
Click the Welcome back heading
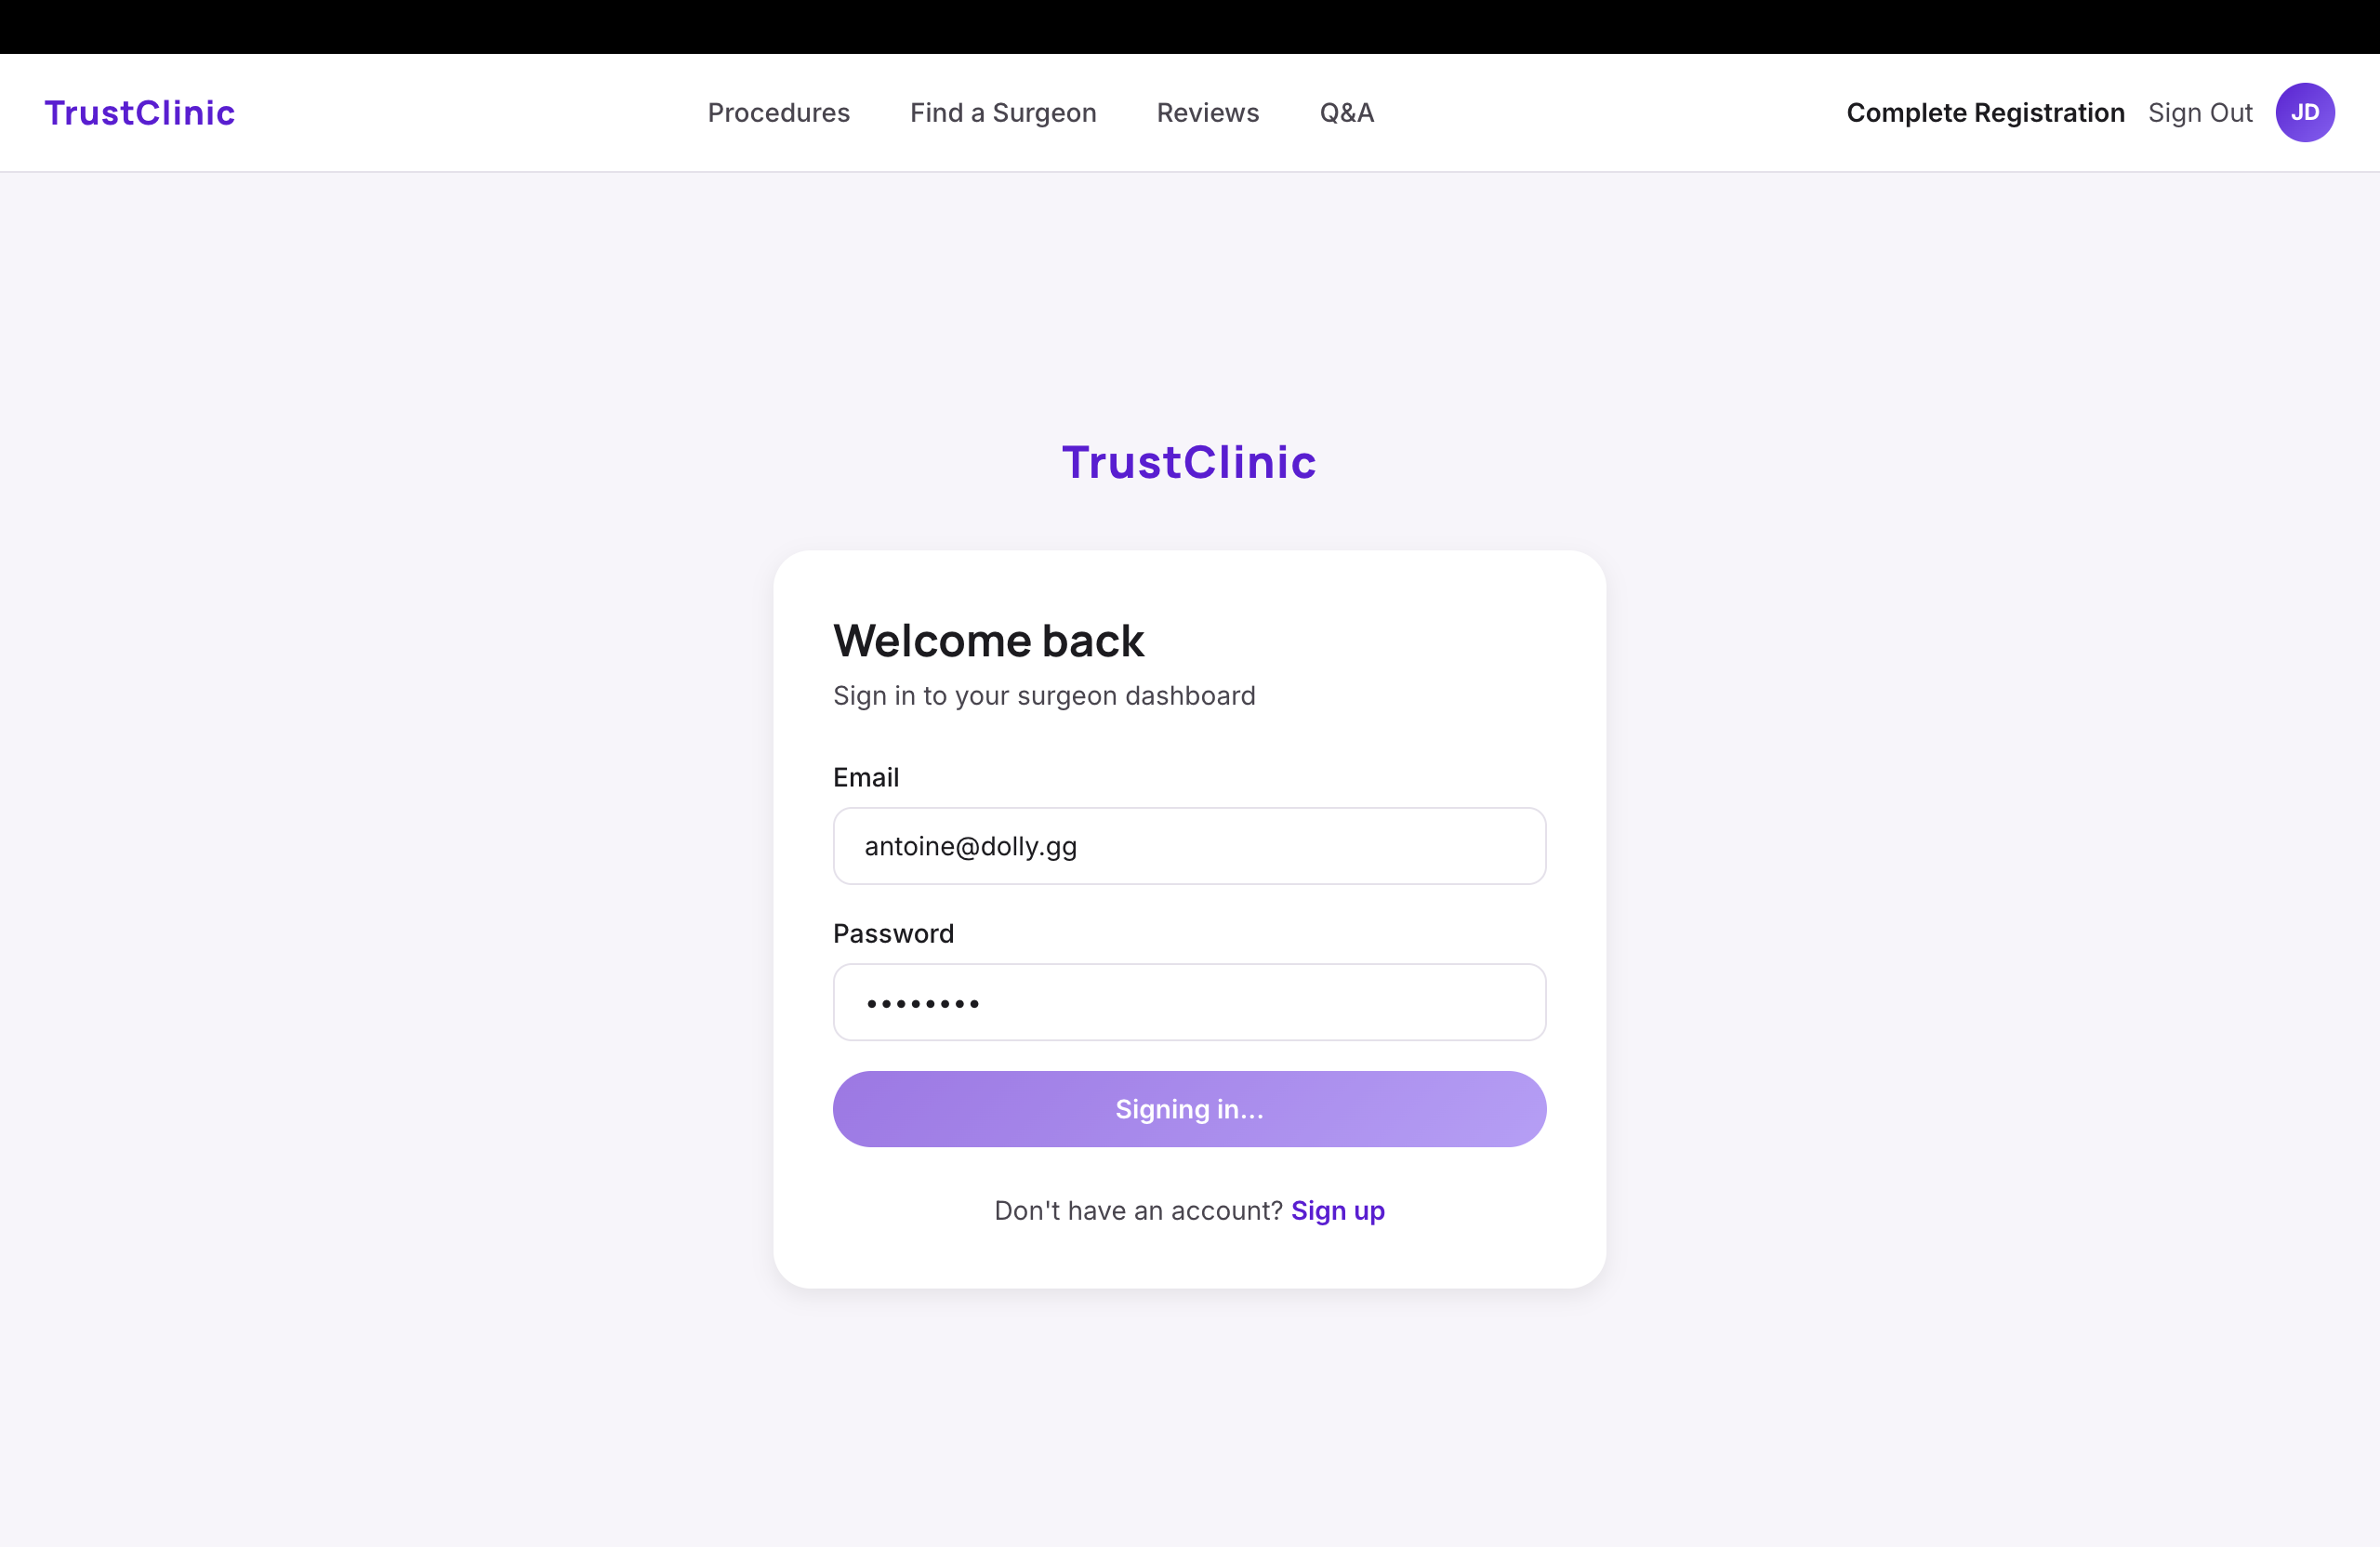[x=988, y=641]
